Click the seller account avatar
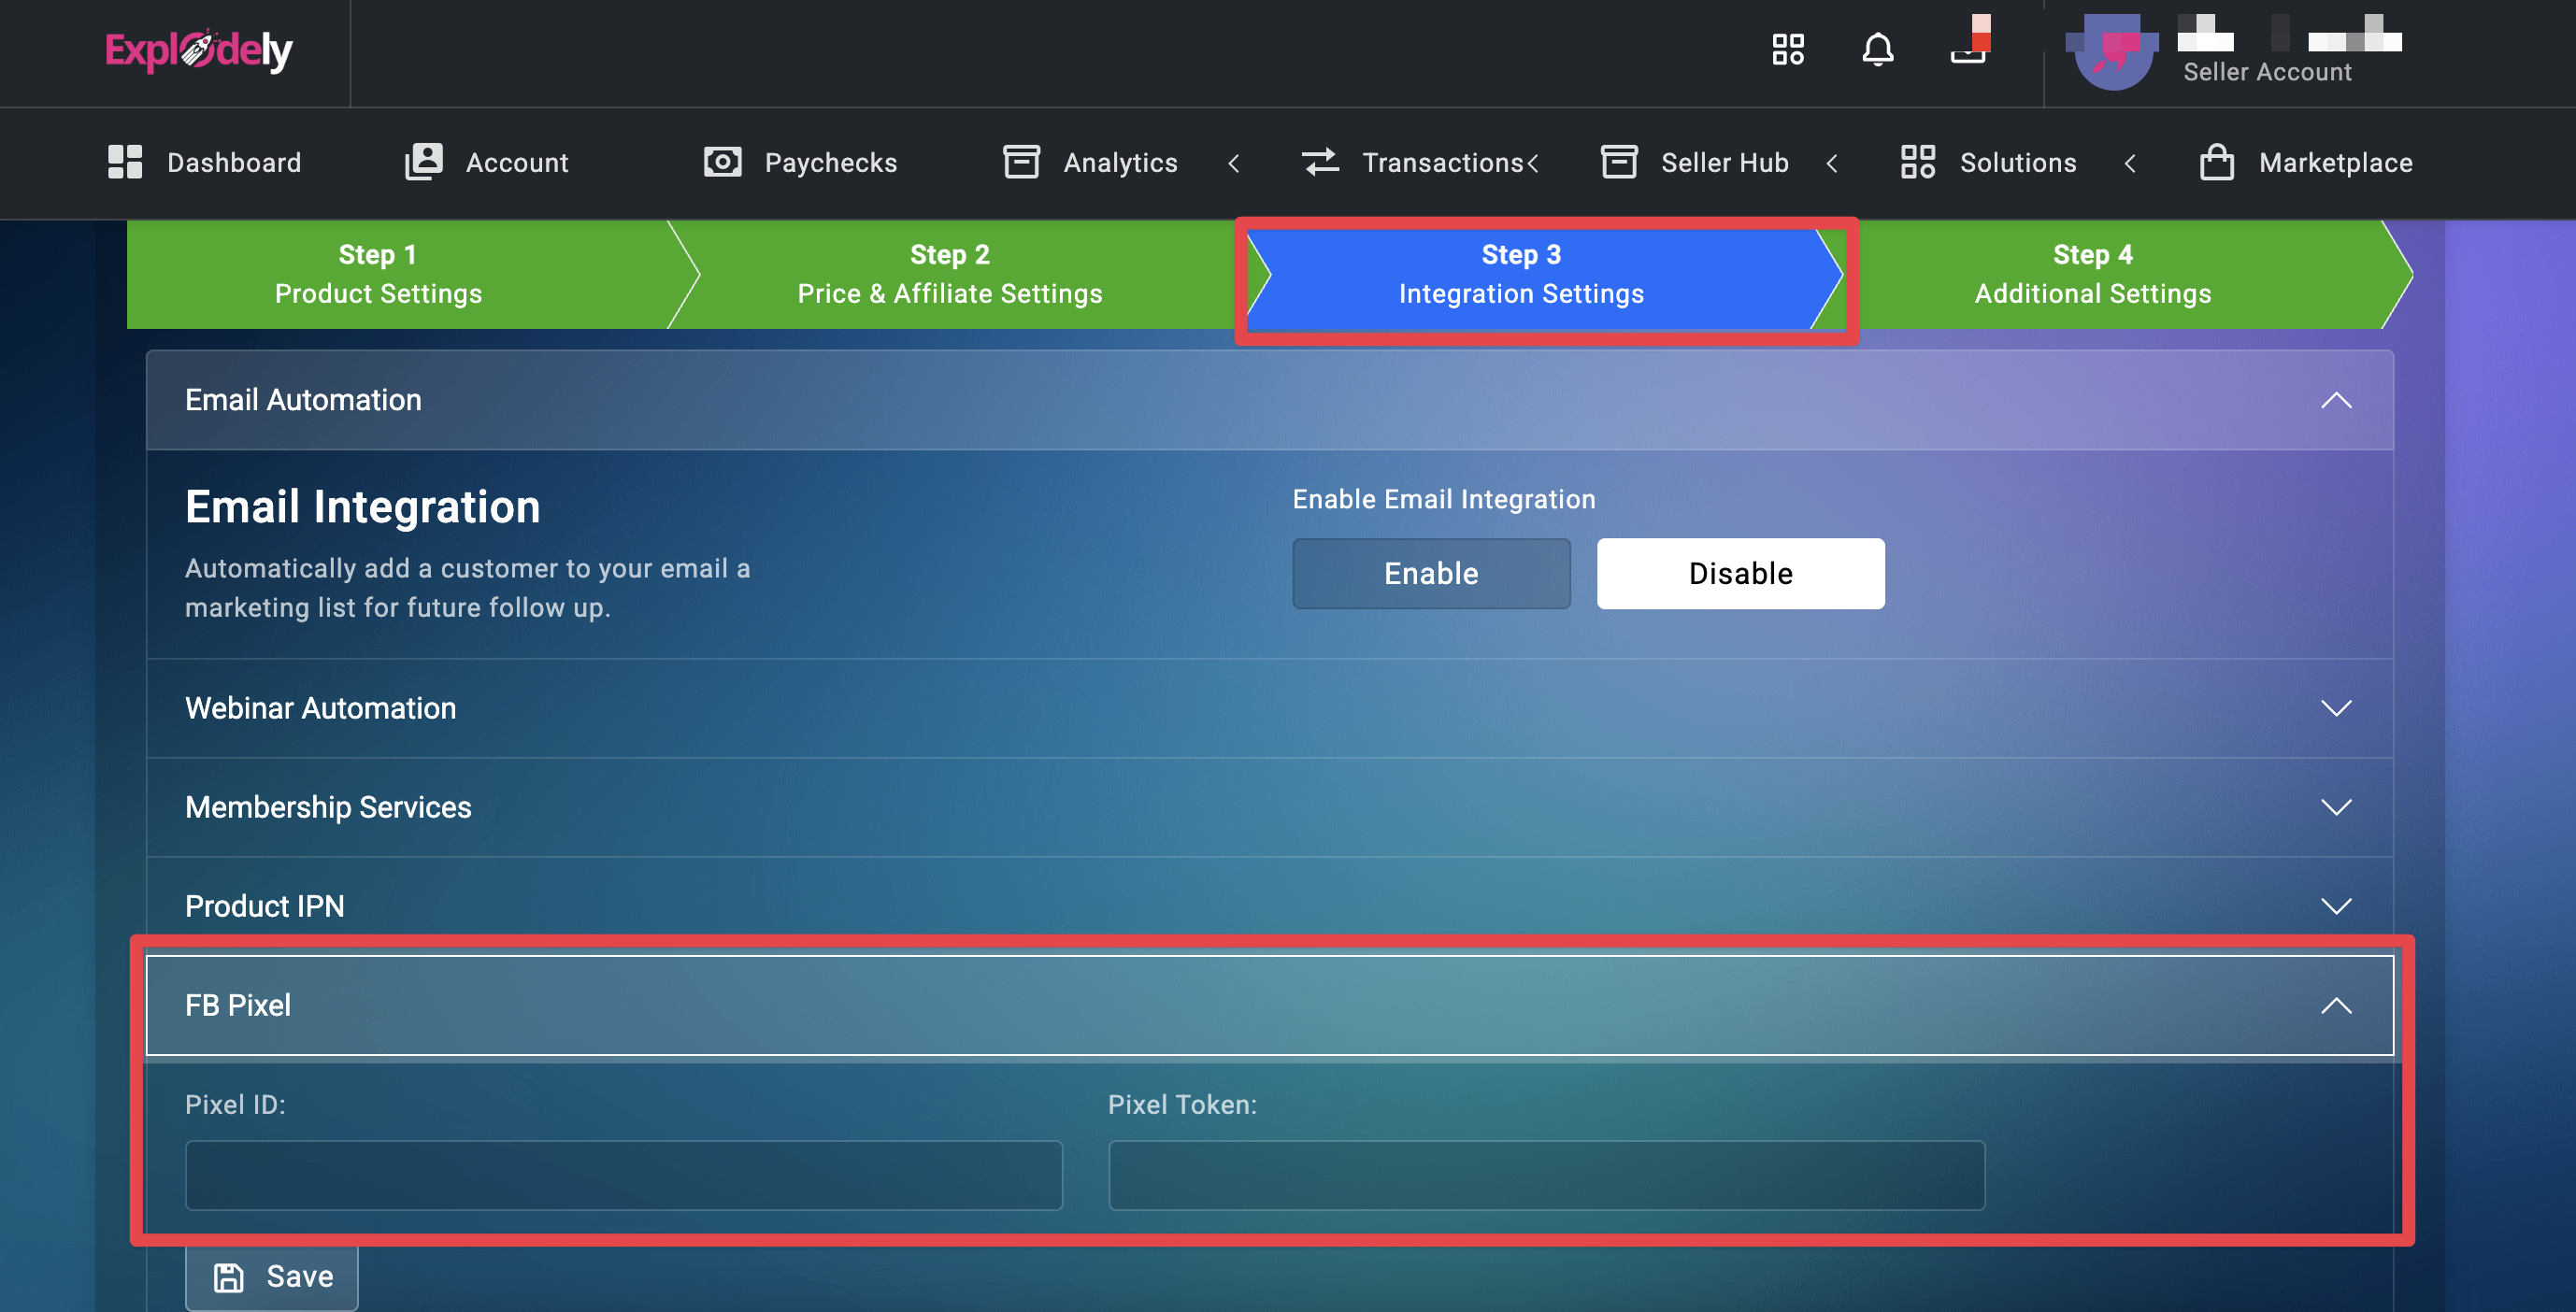 pyautogui.click(x=2112, y=52)
